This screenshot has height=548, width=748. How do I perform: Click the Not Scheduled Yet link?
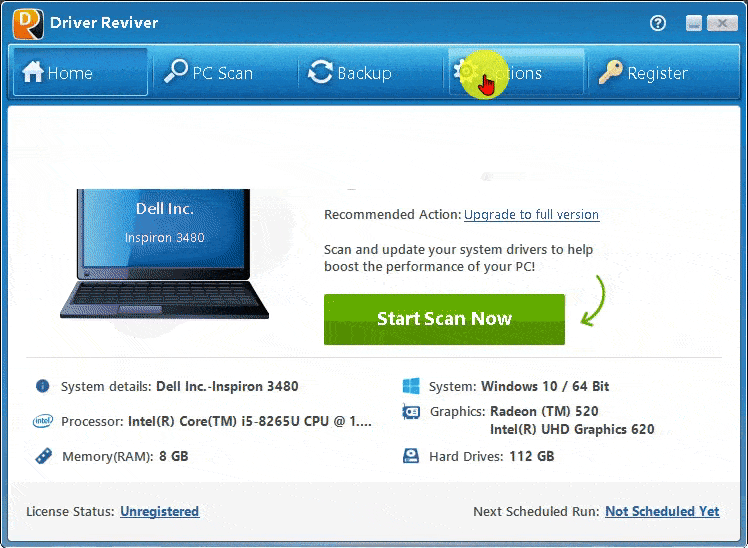click(662, 511)
